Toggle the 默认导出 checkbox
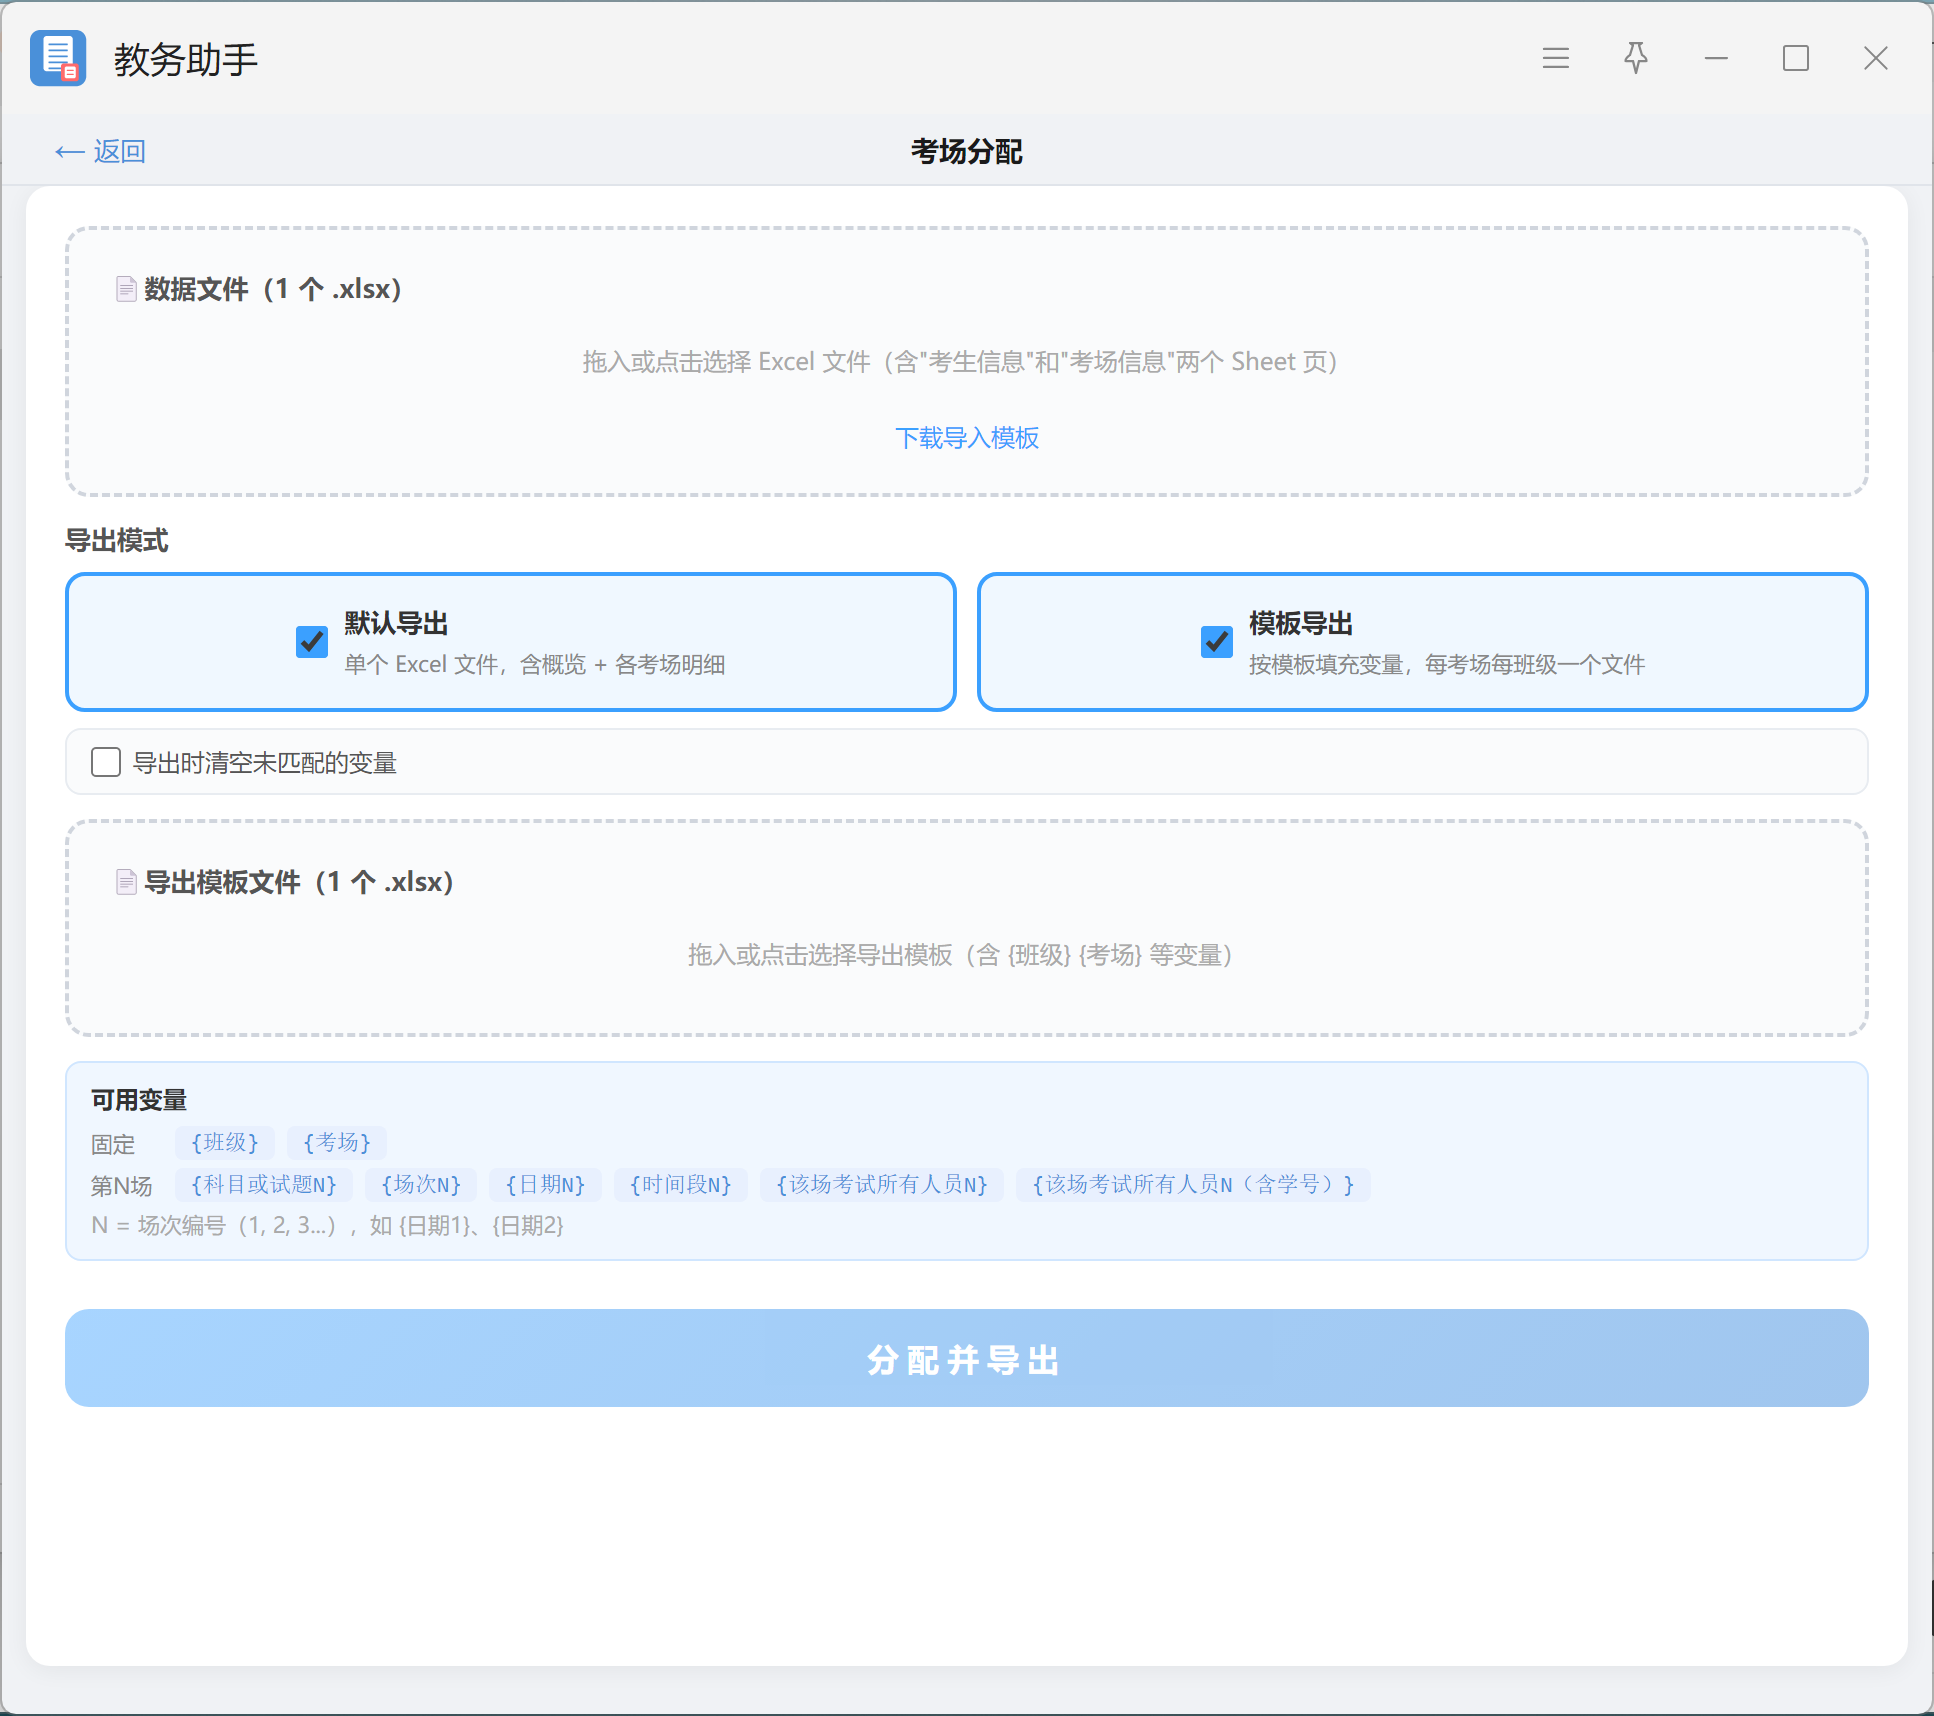 (312, 641)
